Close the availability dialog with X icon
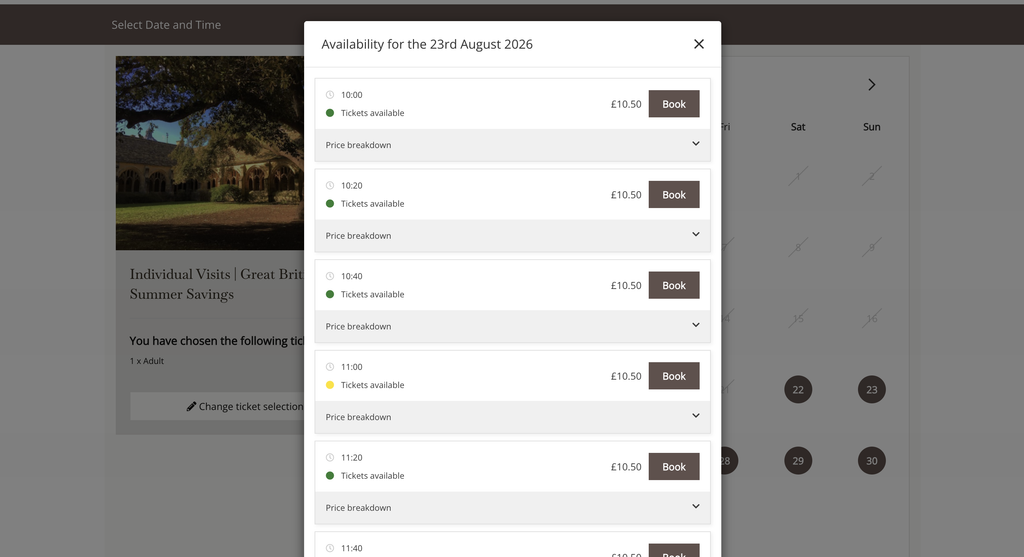 point(699,44)
